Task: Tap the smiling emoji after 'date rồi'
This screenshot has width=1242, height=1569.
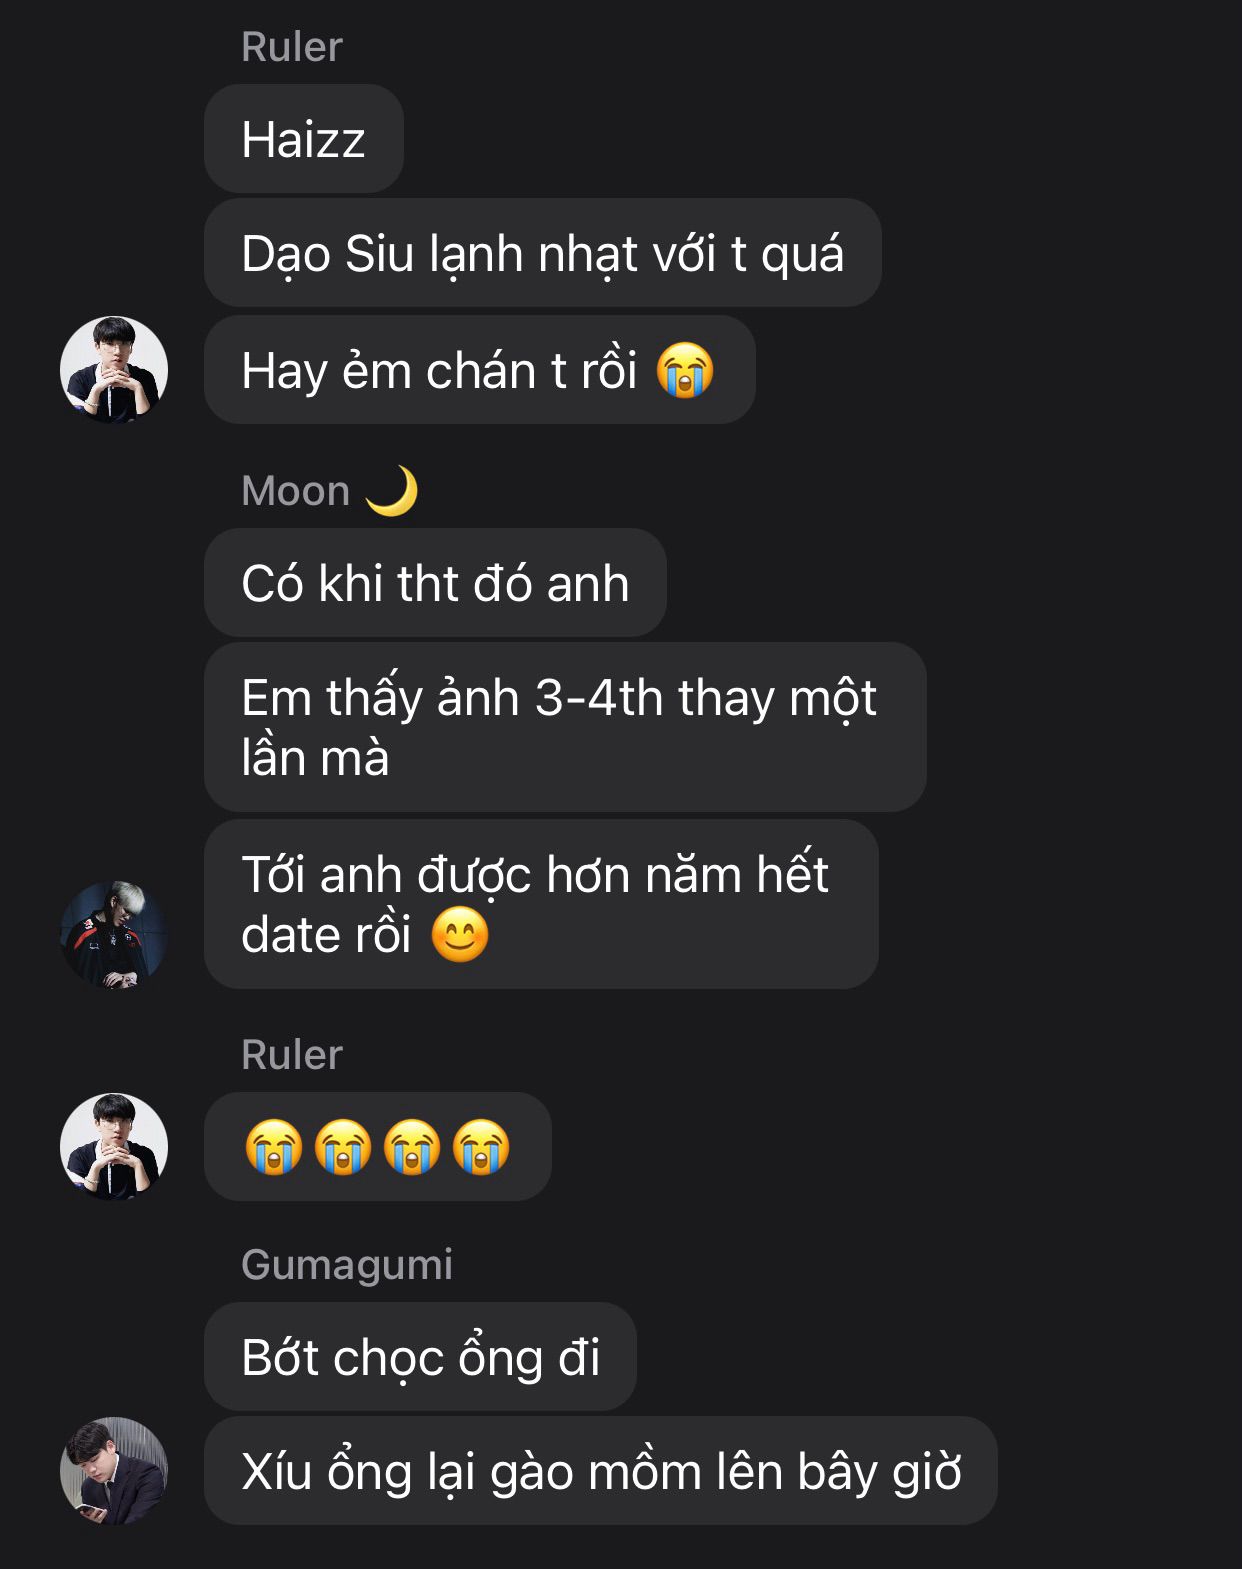Action: tap(460, 935)
